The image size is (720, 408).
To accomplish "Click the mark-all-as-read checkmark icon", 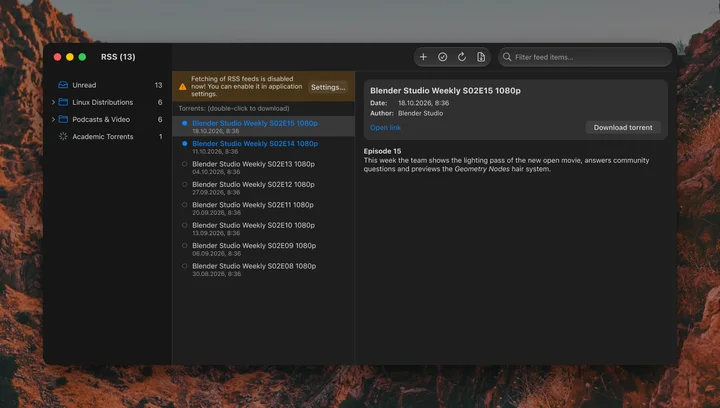I will click(x=443, y=57).
